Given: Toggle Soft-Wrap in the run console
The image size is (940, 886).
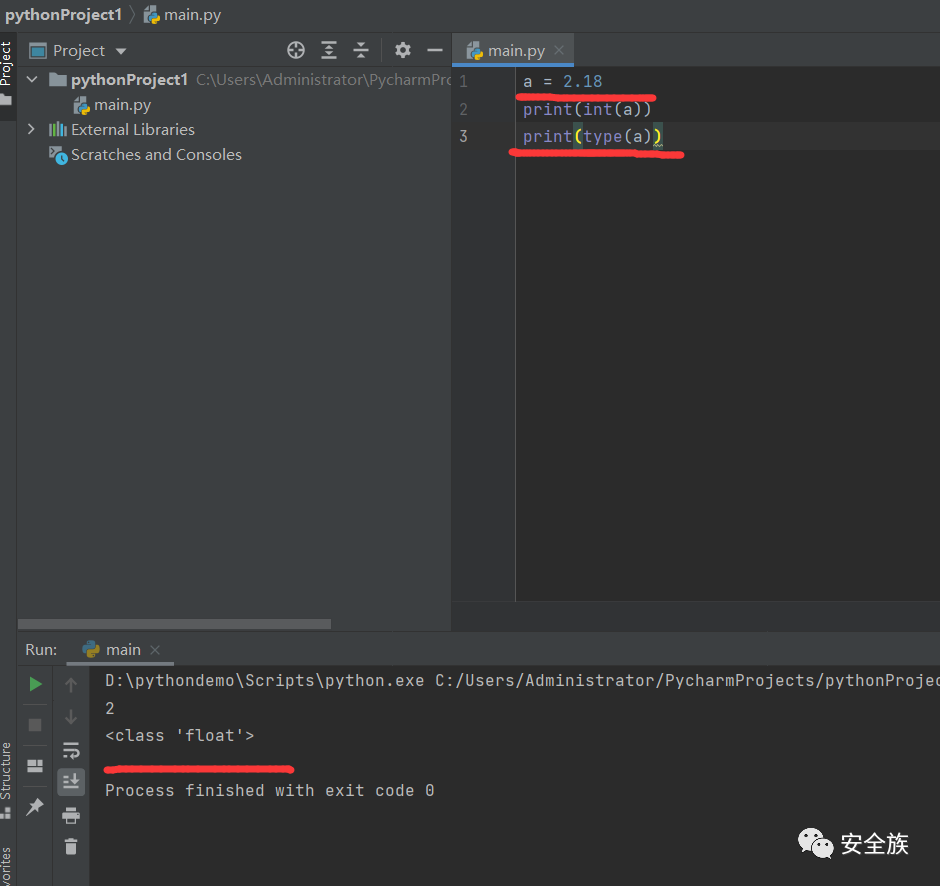Looking at the screenshot, I should pos(71,750).
